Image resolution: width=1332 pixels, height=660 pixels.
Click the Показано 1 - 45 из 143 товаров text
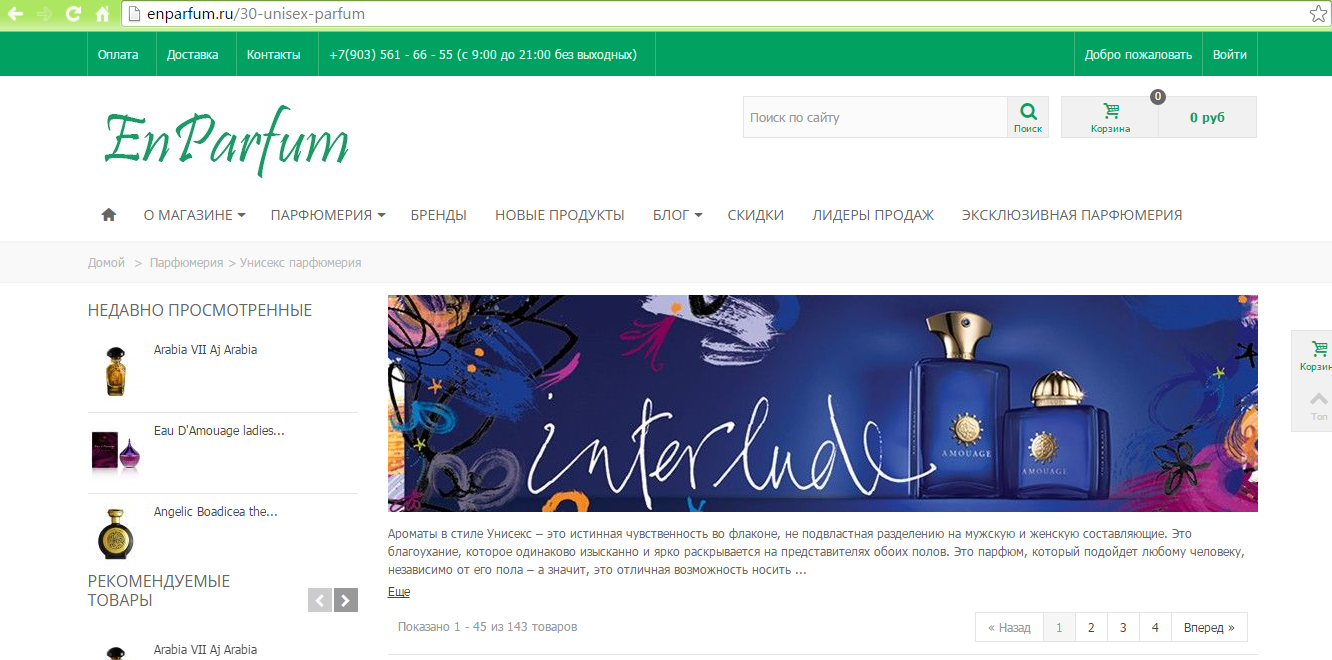point(487,627)
